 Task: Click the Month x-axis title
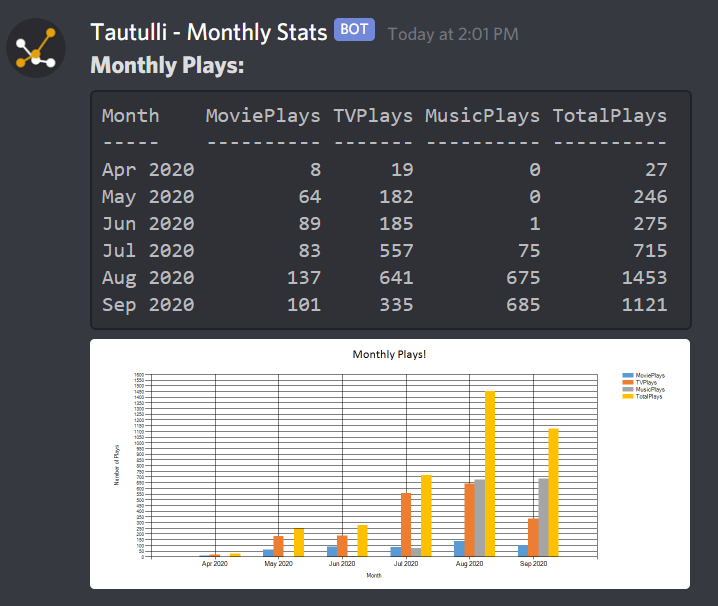pyautogui.click(x=374, y=575)
